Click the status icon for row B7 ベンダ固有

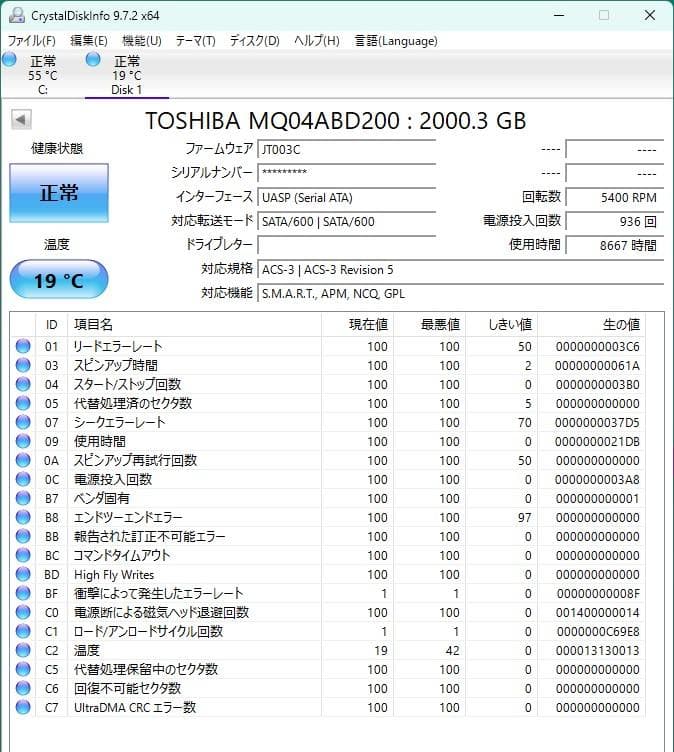tap(23, 498)
